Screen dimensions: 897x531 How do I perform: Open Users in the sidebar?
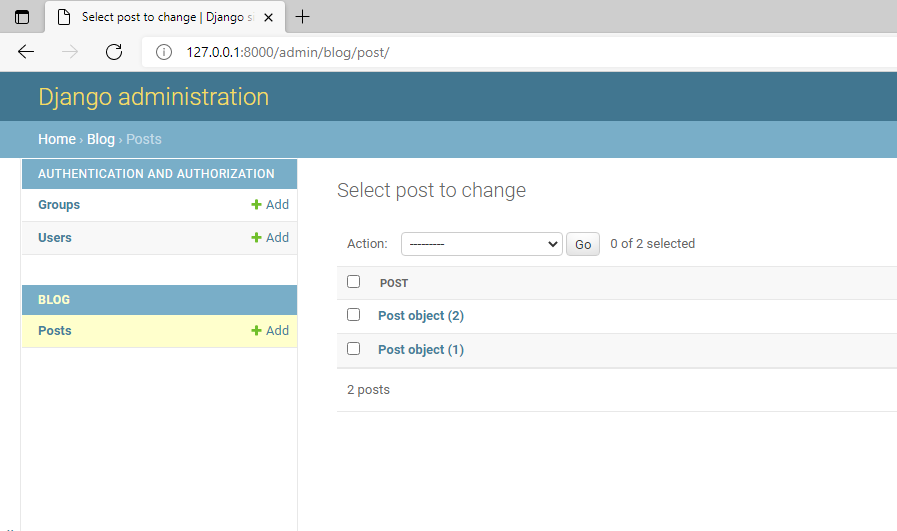pos(55,237)
